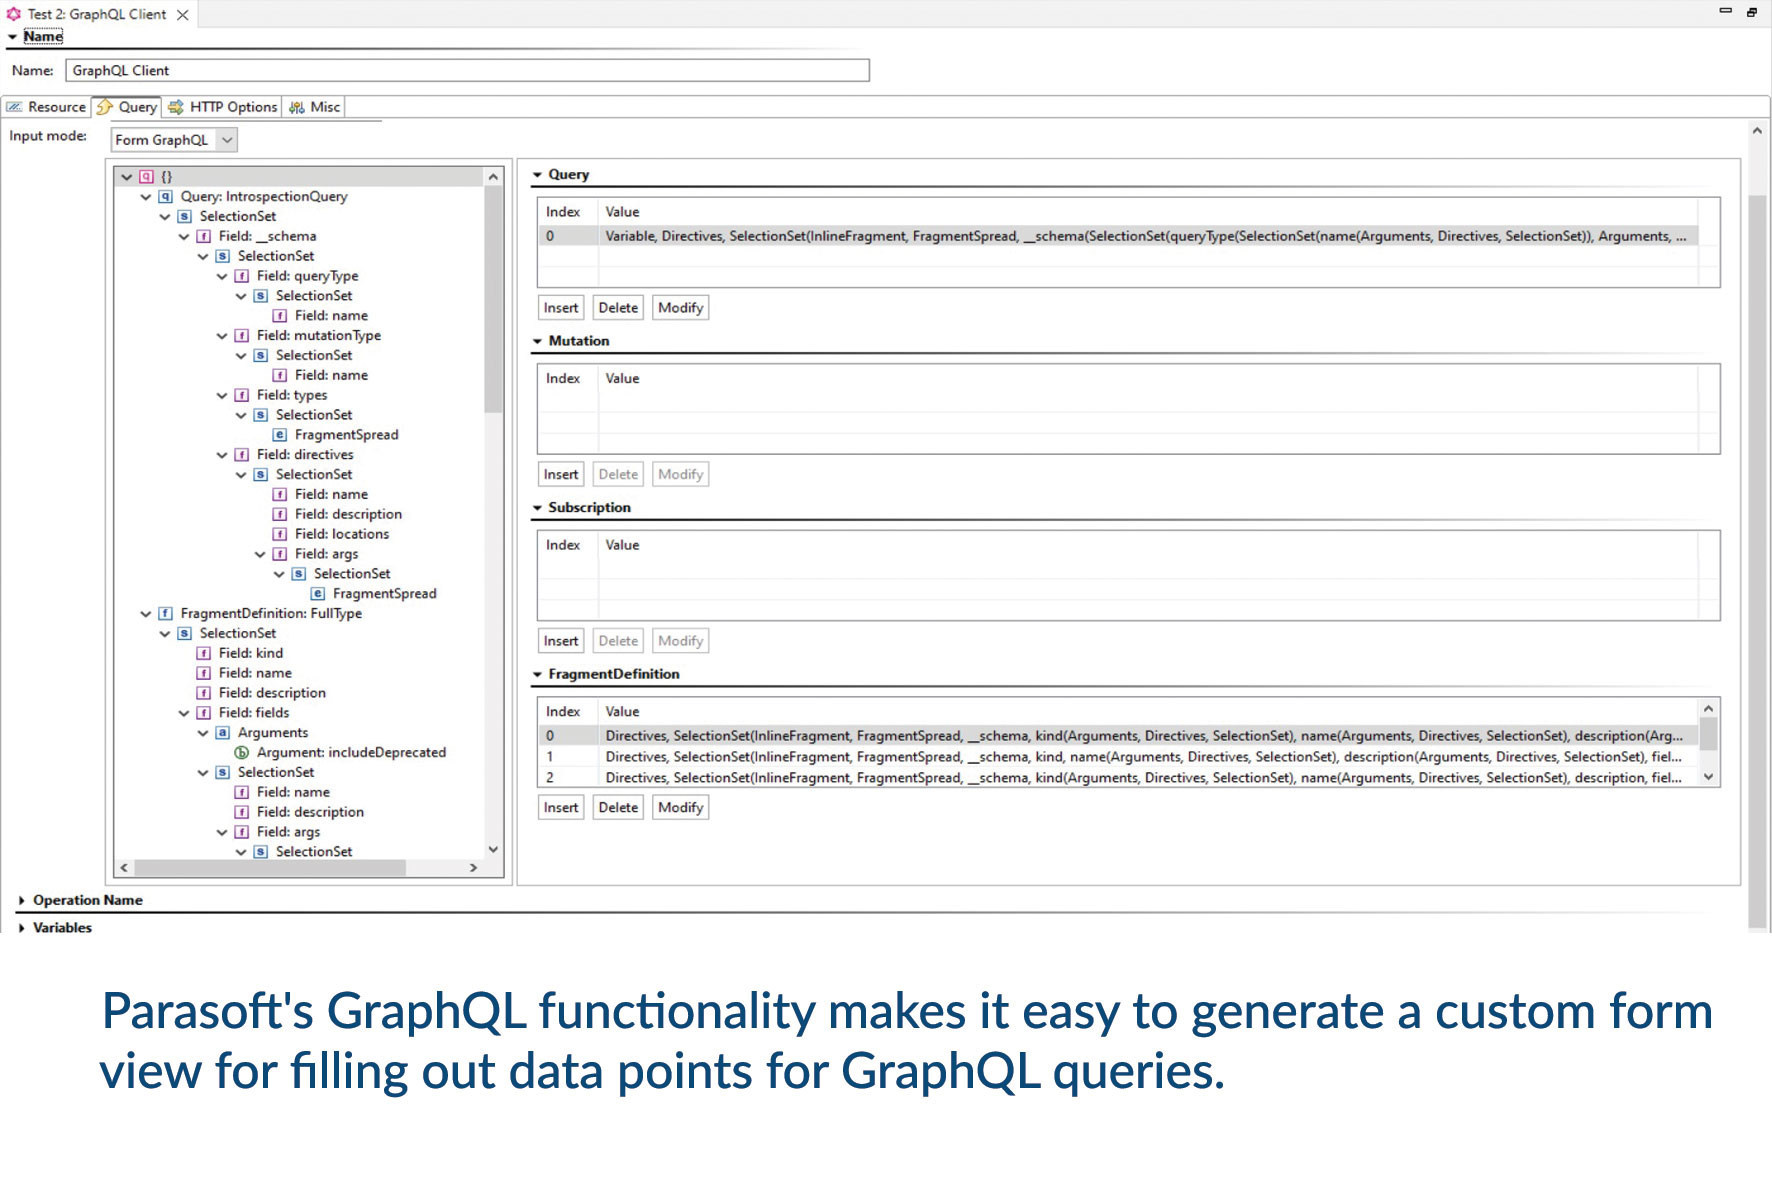Focus the Name field containing GraphQL Client
This screenshot has width=1772, height=1181.
click(x=467, y=70)
